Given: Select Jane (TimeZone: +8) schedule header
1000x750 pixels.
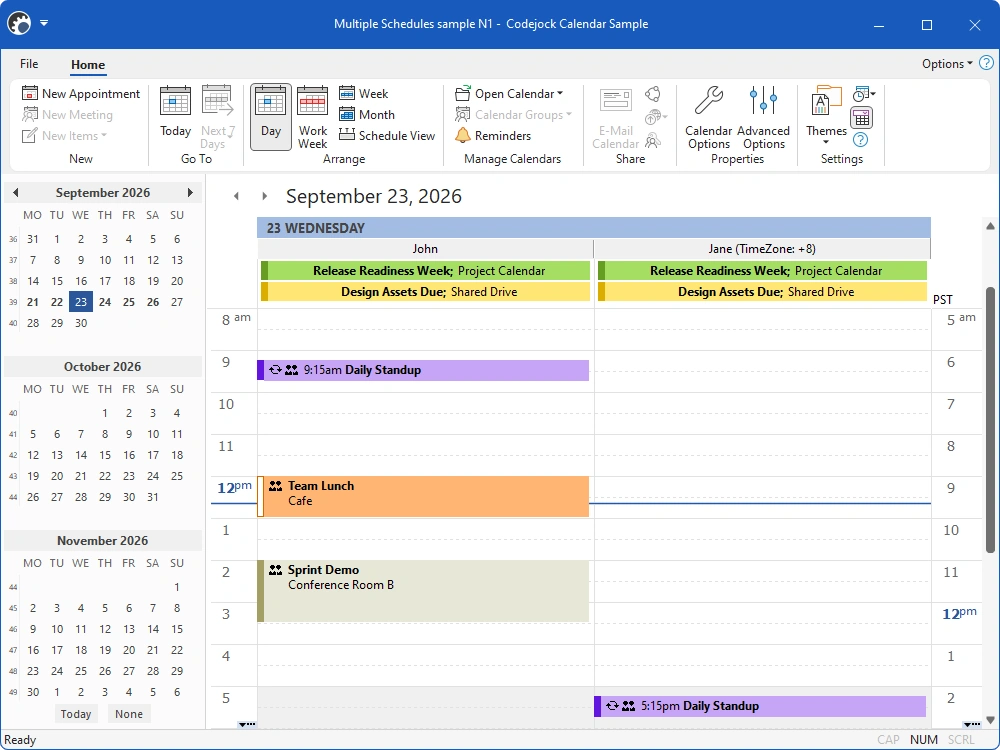Looking at the screenshot, I should 761,249.
